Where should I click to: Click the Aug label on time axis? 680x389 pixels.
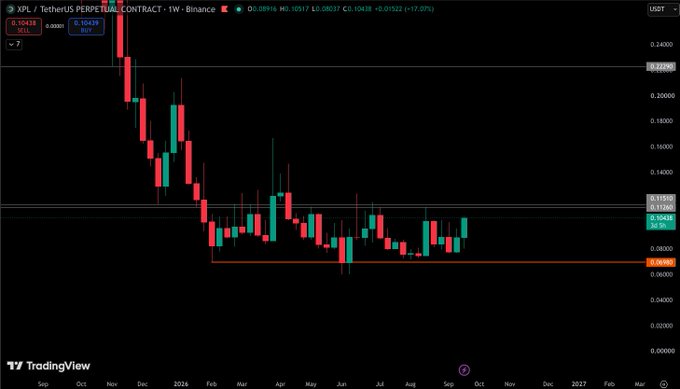click(x=410, y=384)
